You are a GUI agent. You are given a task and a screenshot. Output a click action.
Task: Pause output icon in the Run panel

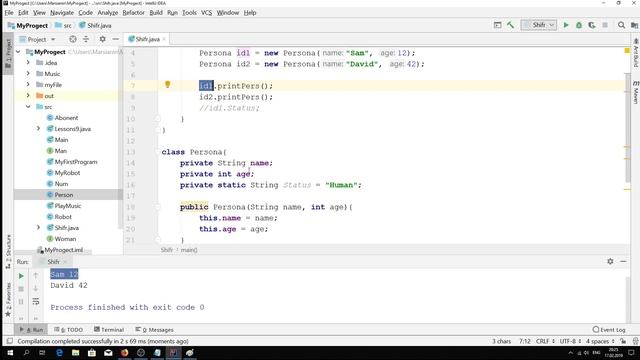tap(21, 302)
